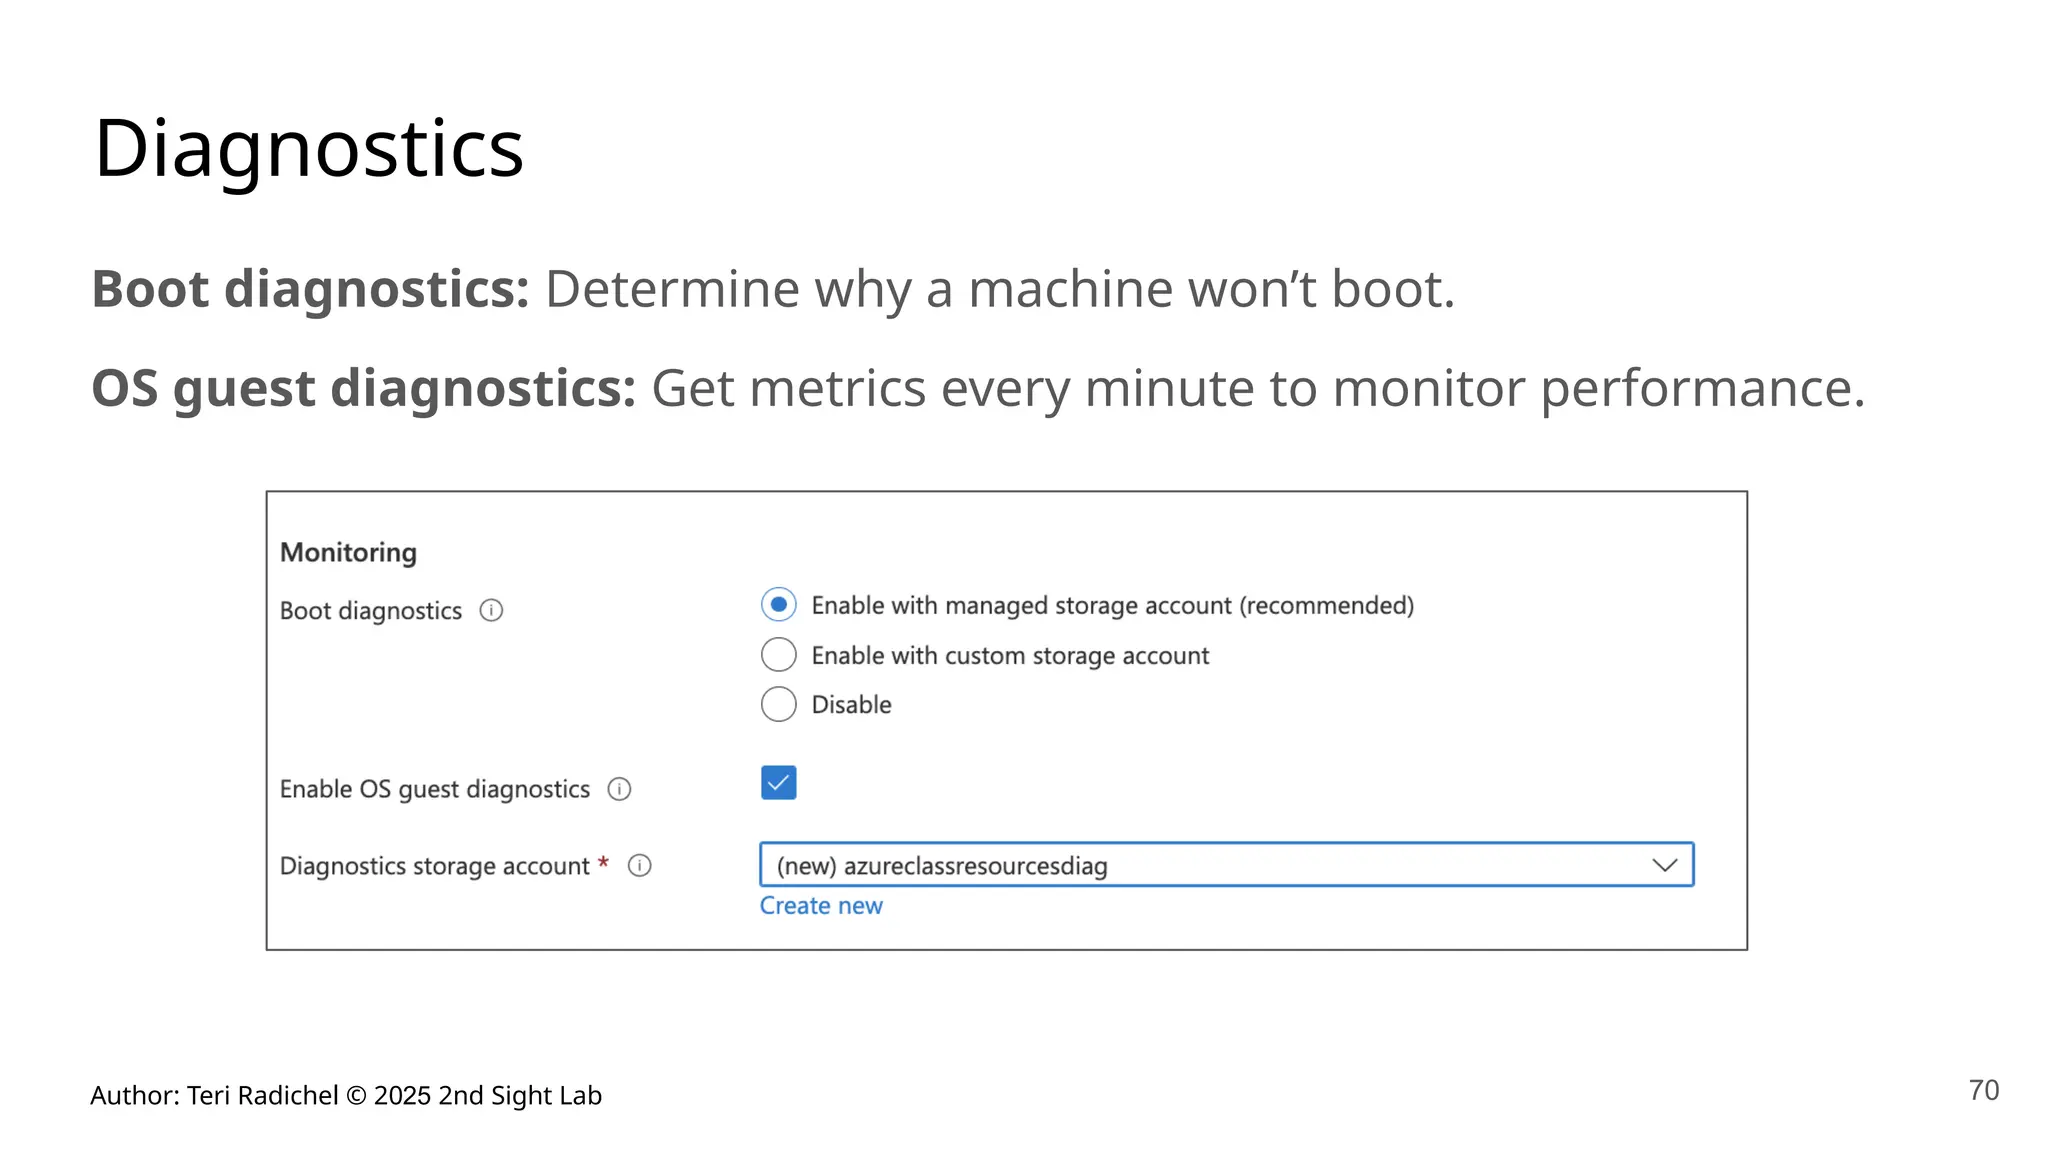Click the bold 'Boot diagnostics:' text

tap(311, 289)
